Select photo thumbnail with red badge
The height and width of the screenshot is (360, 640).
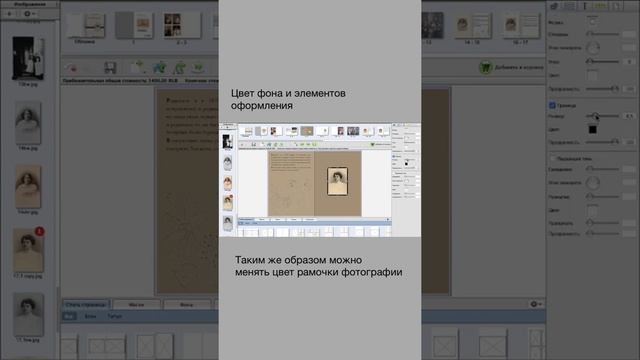click(28, 250)
